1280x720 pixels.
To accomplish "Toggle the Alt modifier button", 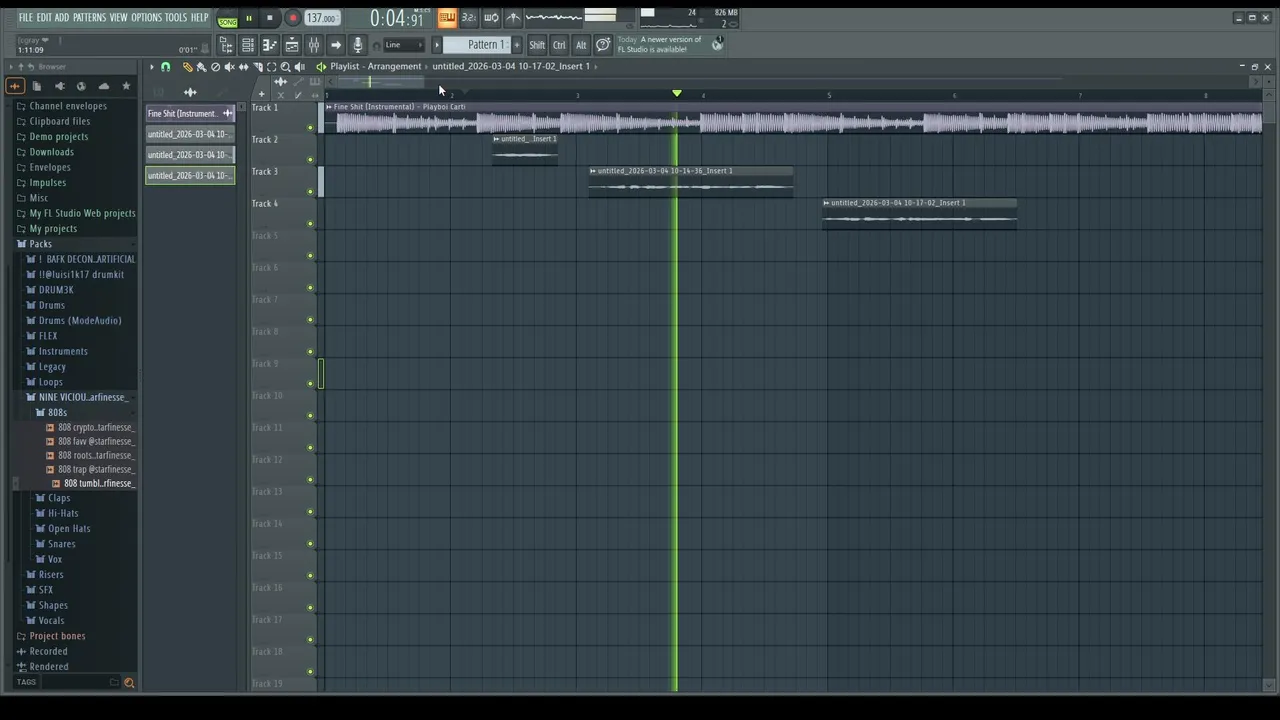I will (x=581, y=45).
